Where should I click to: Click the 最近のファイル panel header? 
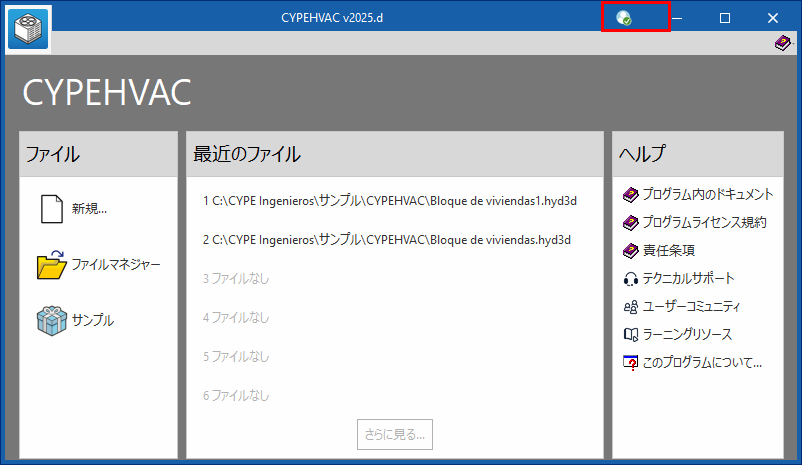395,154
